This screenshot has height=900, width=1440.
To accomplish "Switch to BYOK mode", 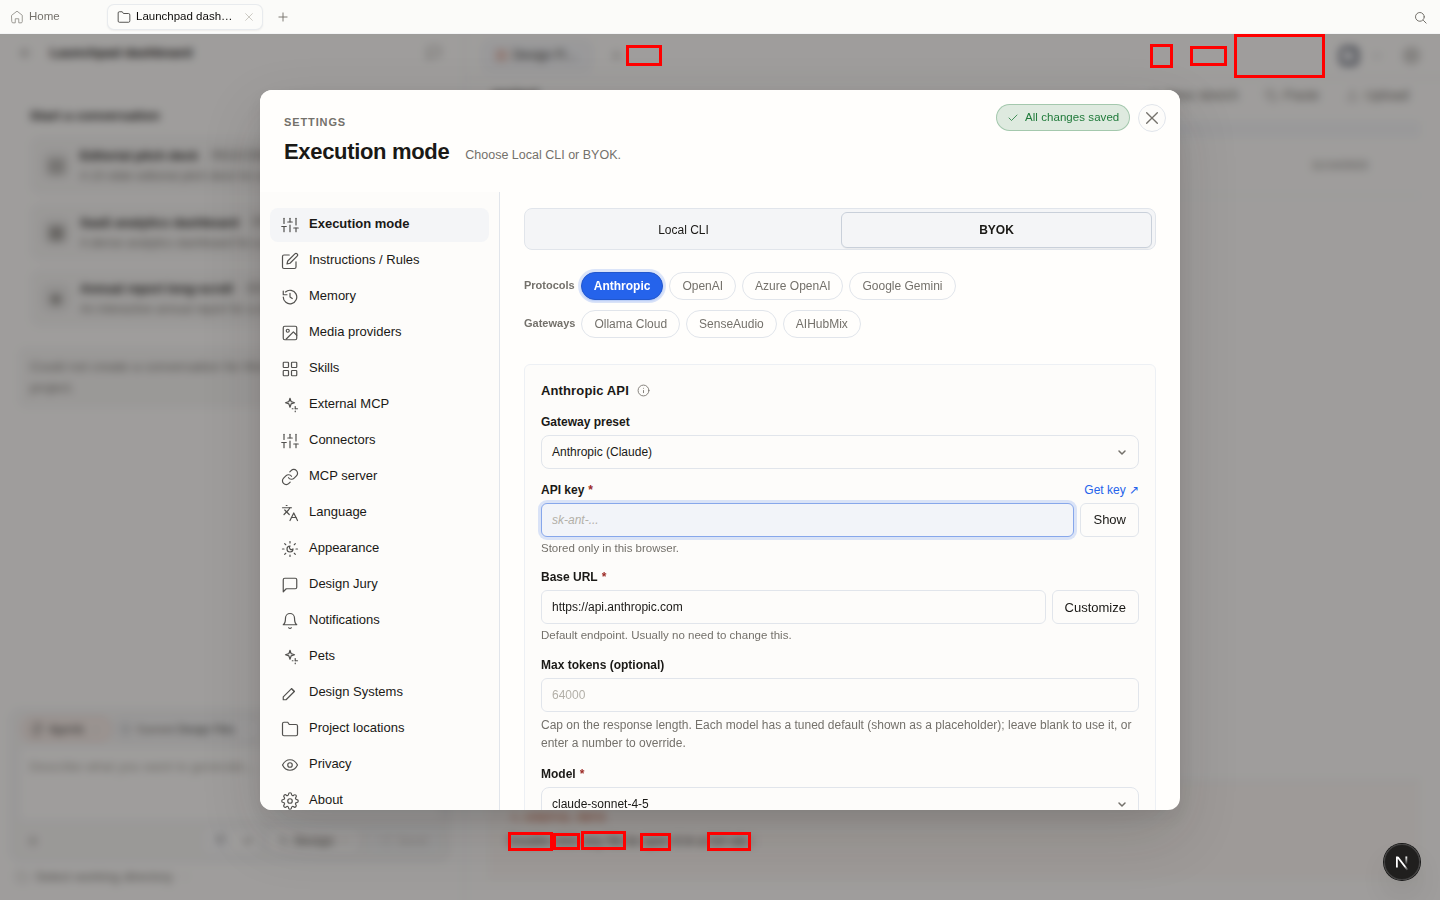I will 996,230.
